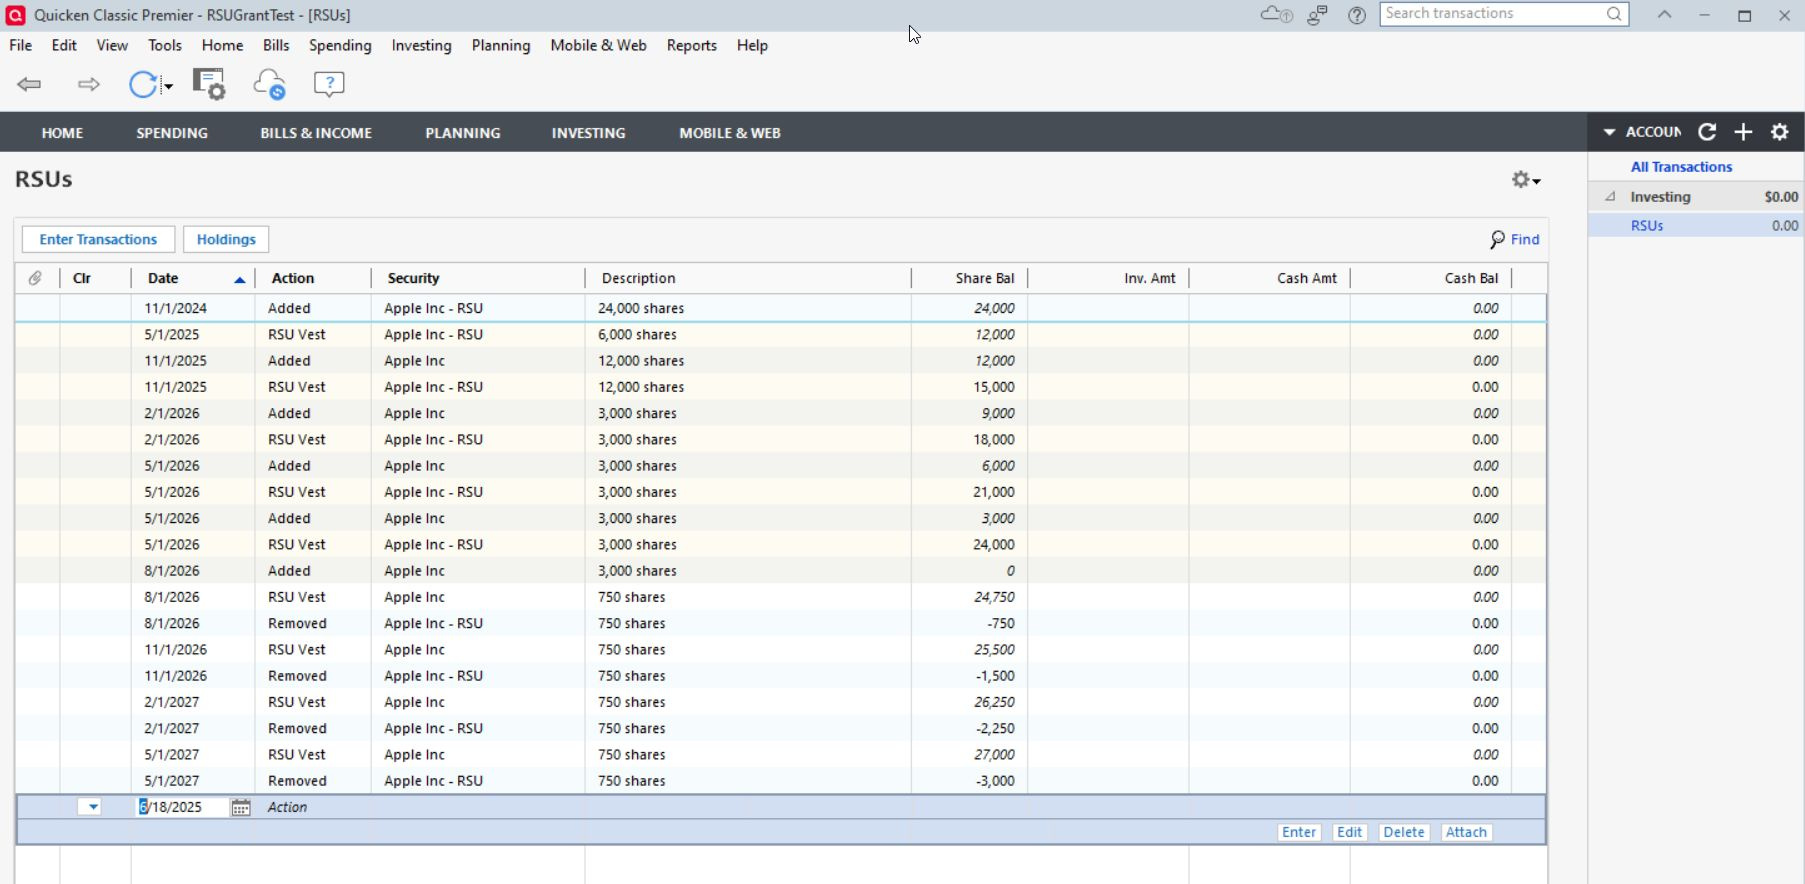Click the cloud sync toolbar icon
The image size is (1805, 884).
tap(269, 85)
